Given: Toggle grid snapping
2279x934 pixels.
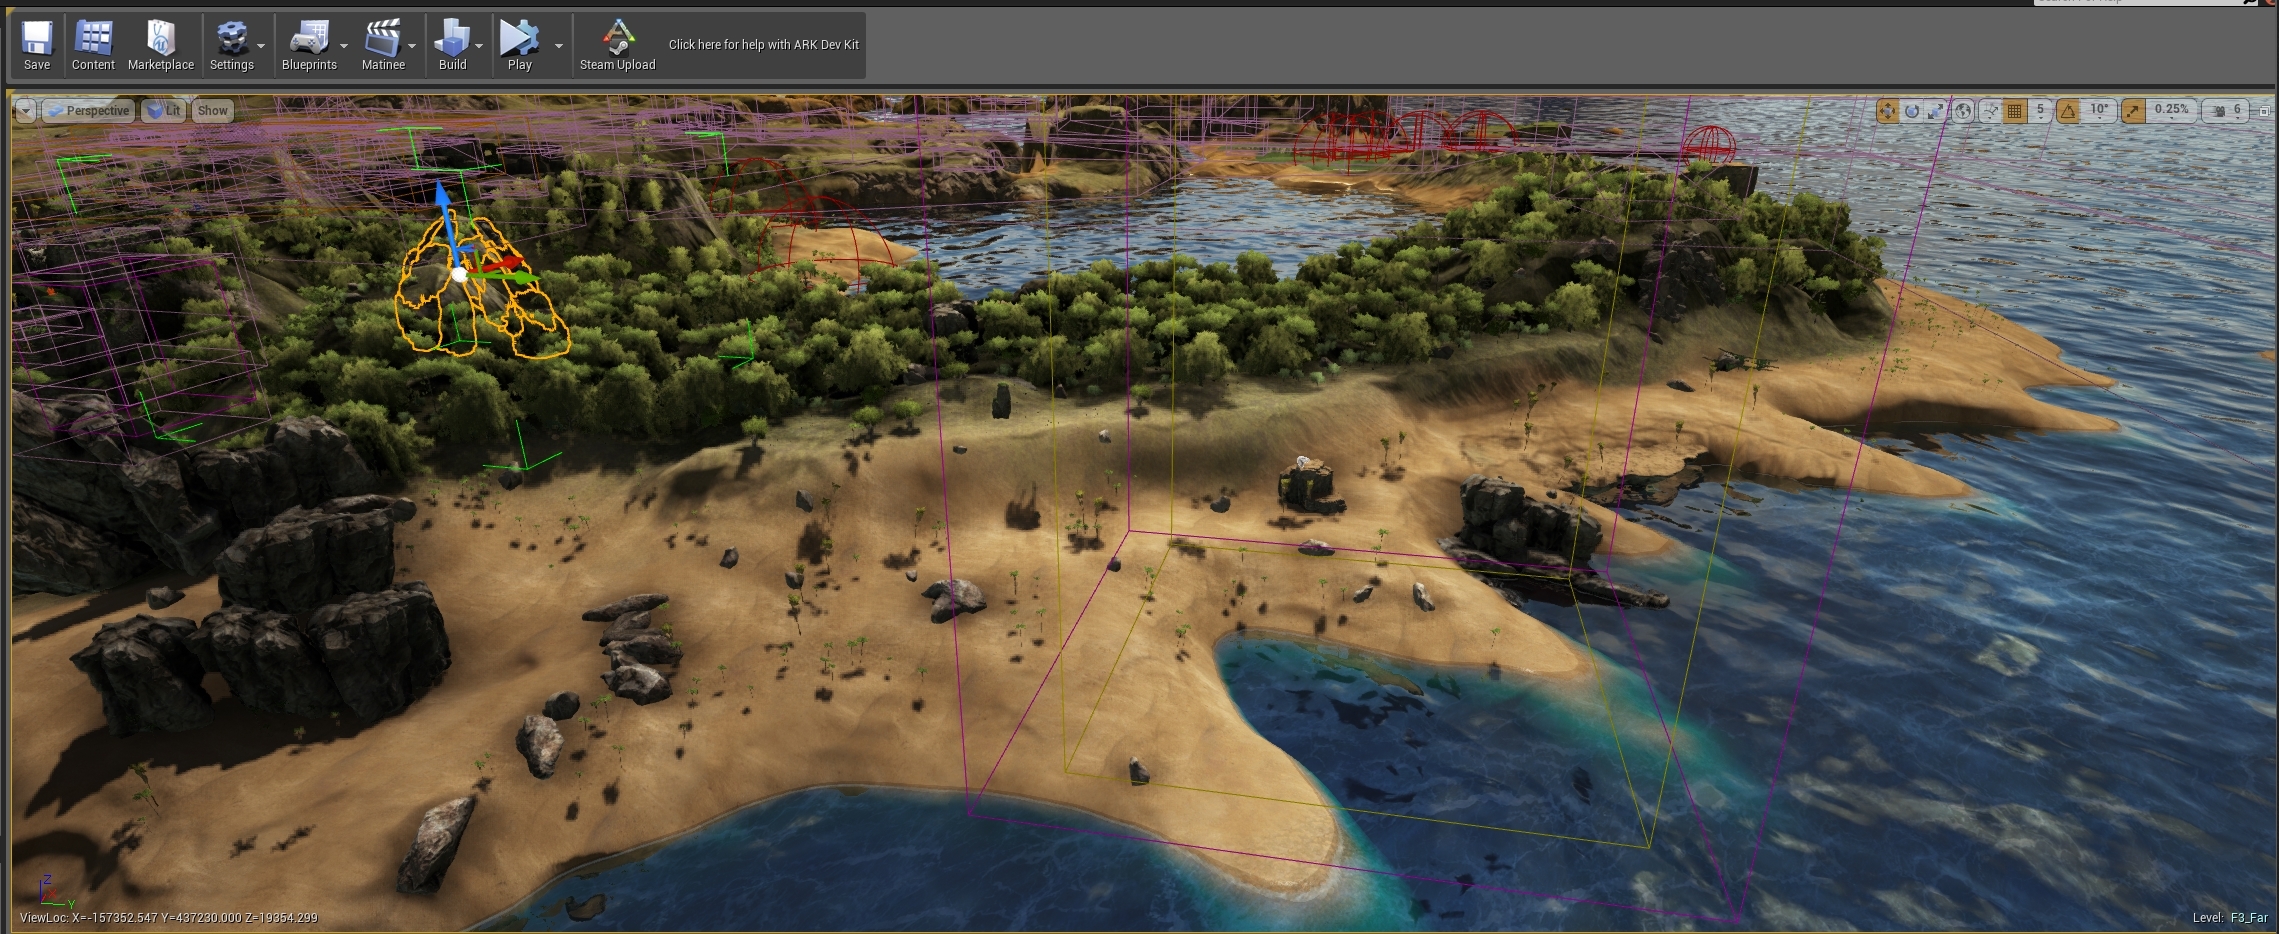Looking at the screenshot, I should [2015, 111].
